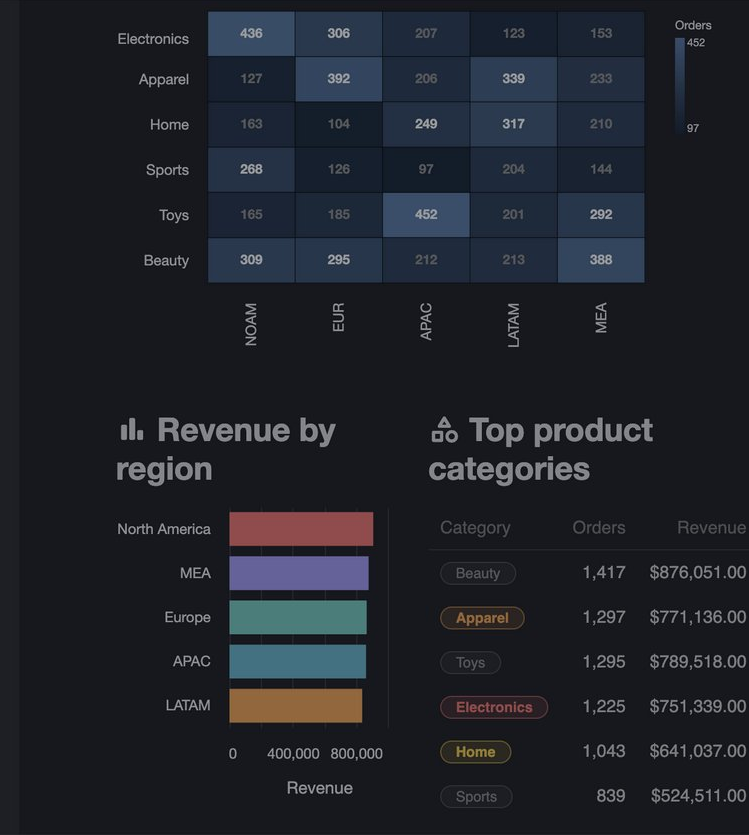Screen dimensions: 749x835
Task: Click the LATAM heatmap column label
Action: coord(513,325)
